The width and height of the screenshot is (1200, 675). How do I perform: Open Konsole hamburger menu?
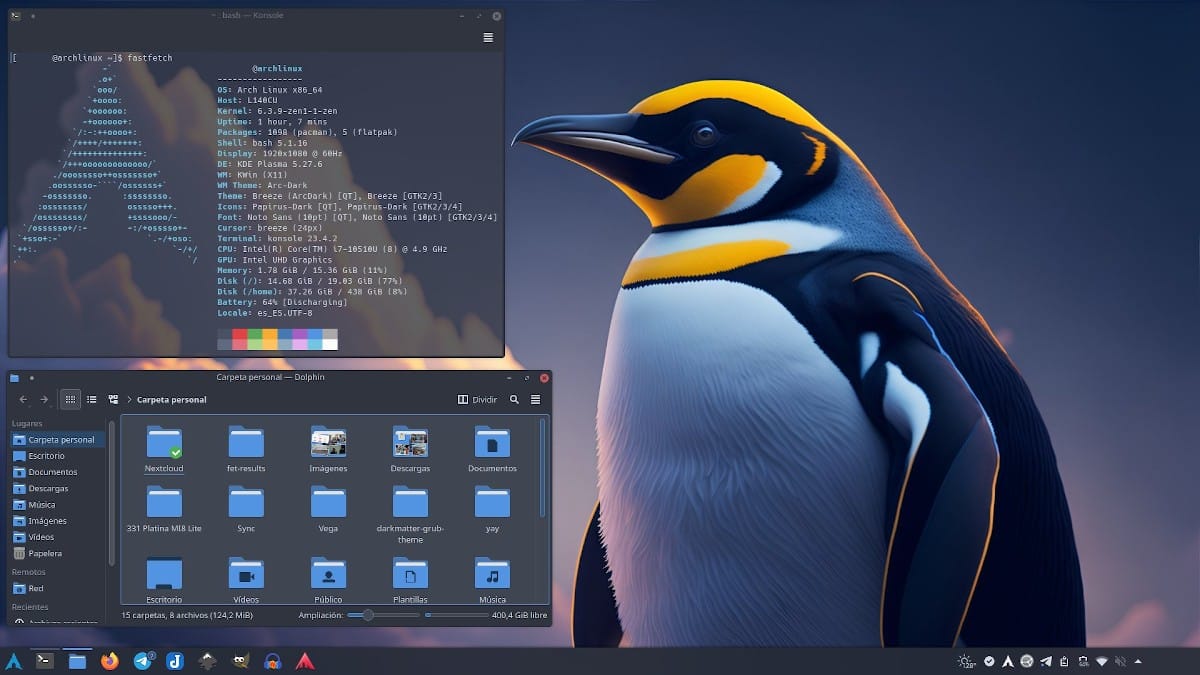(488, 37)
